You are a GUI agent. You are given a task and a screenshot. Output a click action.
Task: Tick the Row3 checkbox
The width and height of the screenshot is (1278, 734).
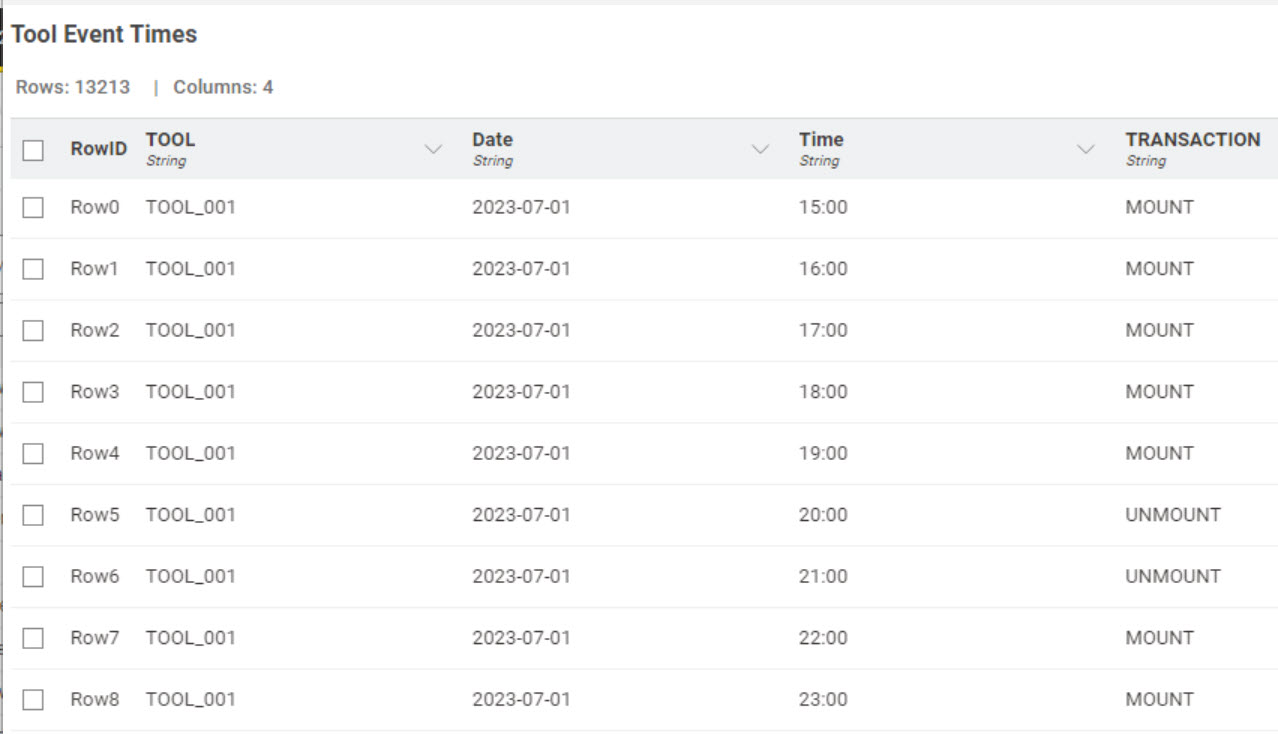(x=33, y=392)
